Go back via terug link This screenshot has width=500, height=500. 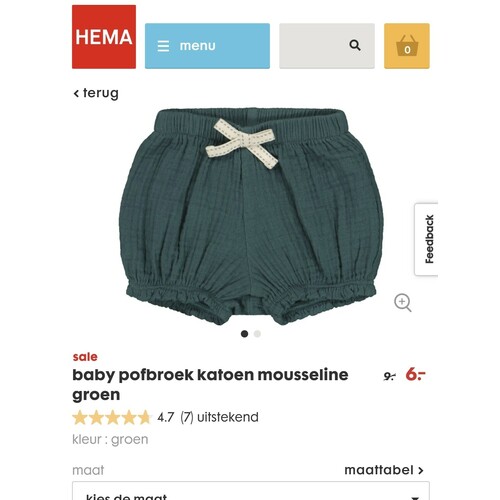click(x=96, y=93)
